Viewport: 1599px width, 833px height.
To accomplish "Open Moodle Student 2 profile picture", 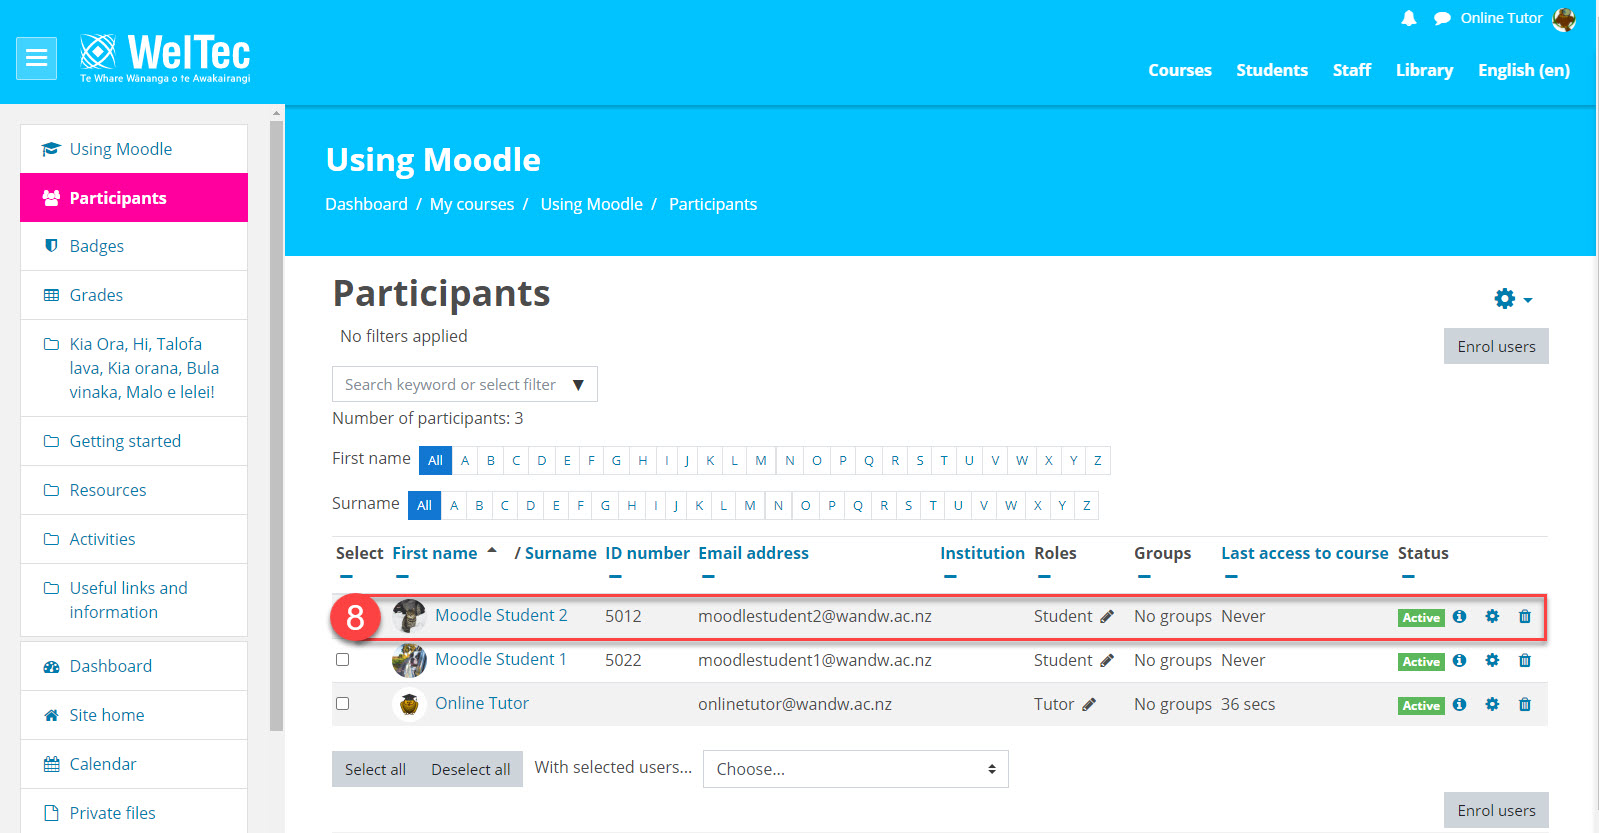I will pyautogui.click(x=409, y=616).
